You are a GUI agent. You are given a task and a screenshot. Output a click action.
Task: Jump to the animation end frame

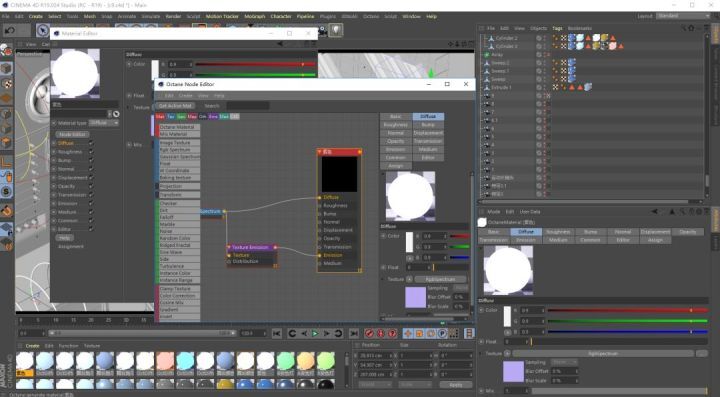(x=354, y=334)
